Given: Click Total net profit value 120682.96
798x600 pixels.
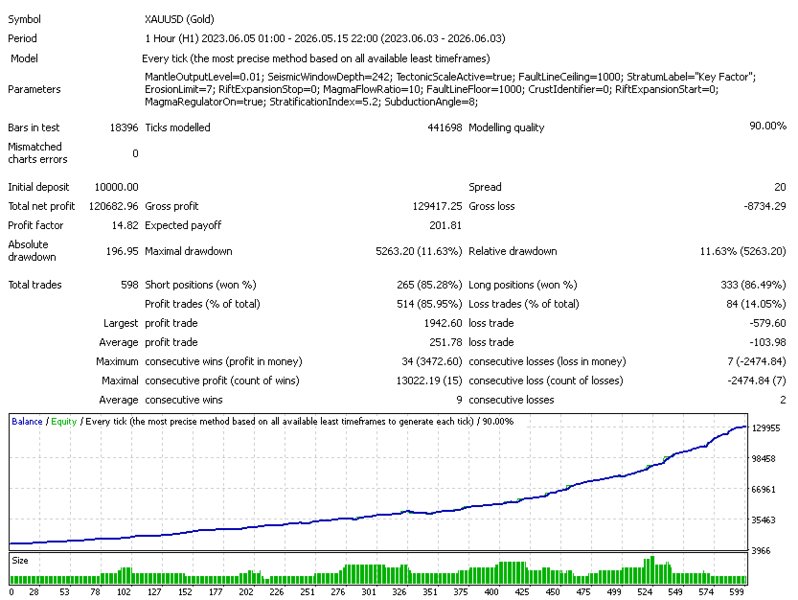Looking at the screenshot, I should [113, 206].
